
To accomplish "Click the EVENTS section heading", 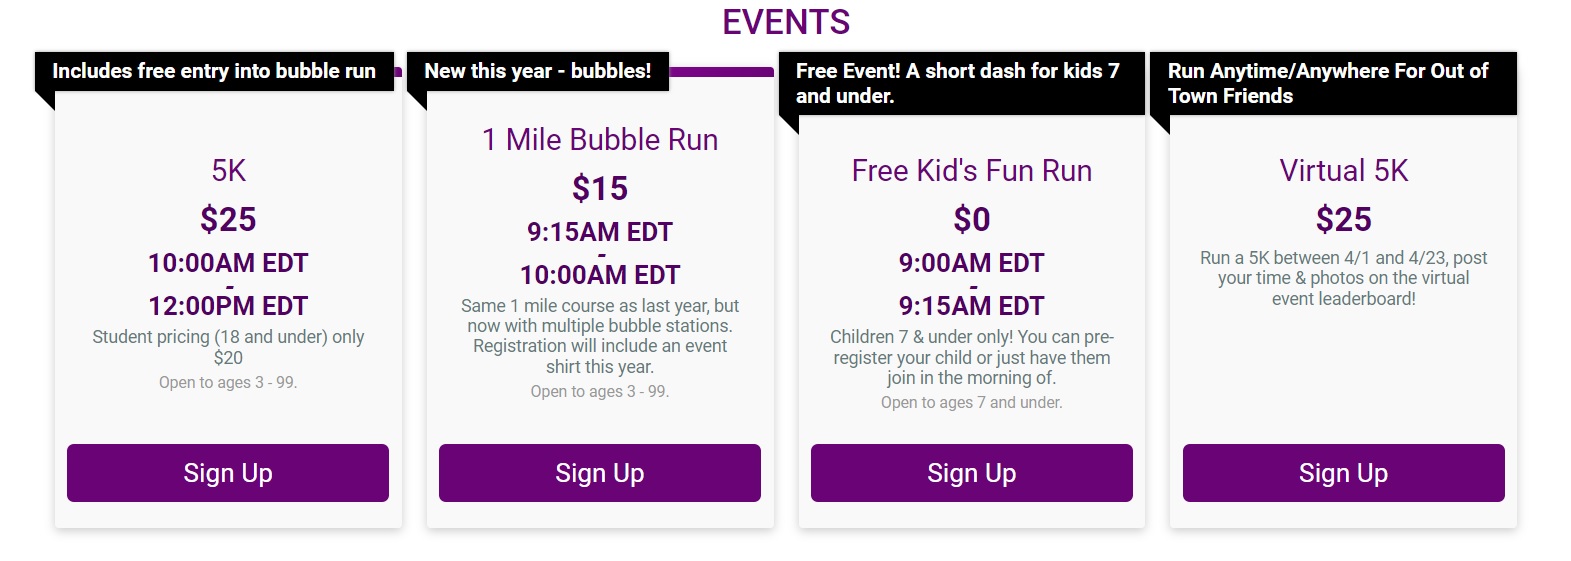I will (x=786, y=22).
